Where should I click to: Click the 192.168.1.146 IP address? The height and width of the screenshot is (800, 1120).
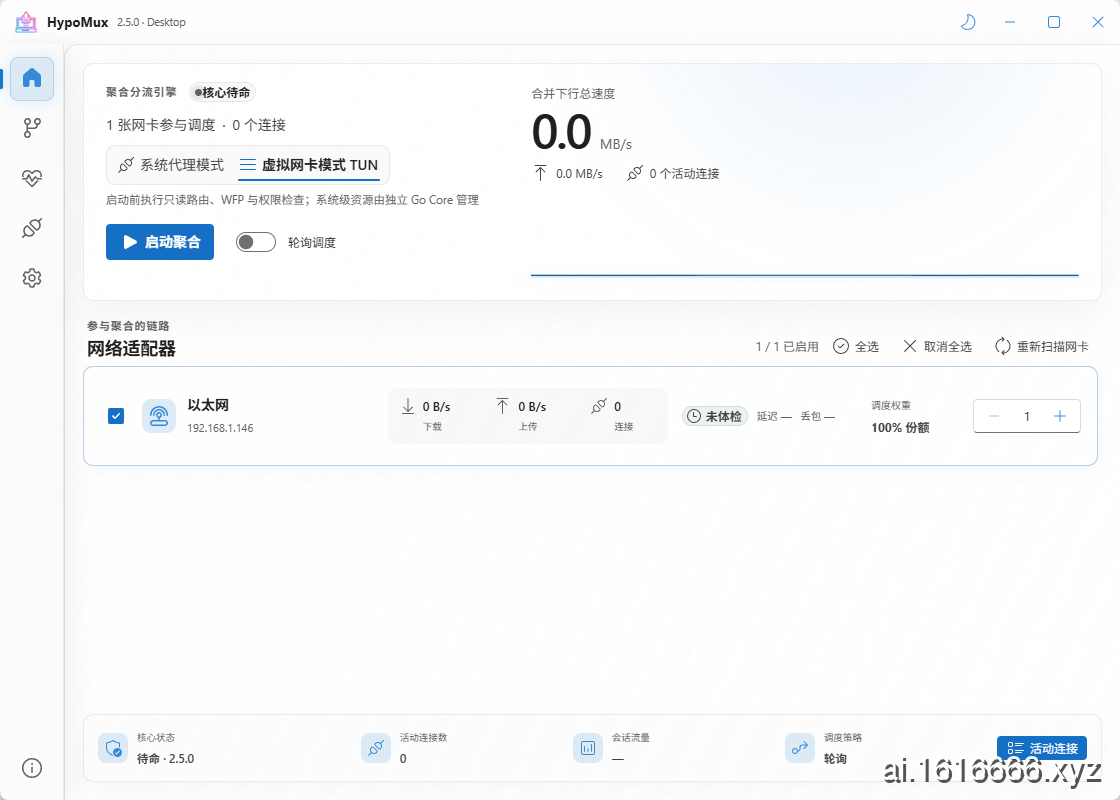[220, 428]
